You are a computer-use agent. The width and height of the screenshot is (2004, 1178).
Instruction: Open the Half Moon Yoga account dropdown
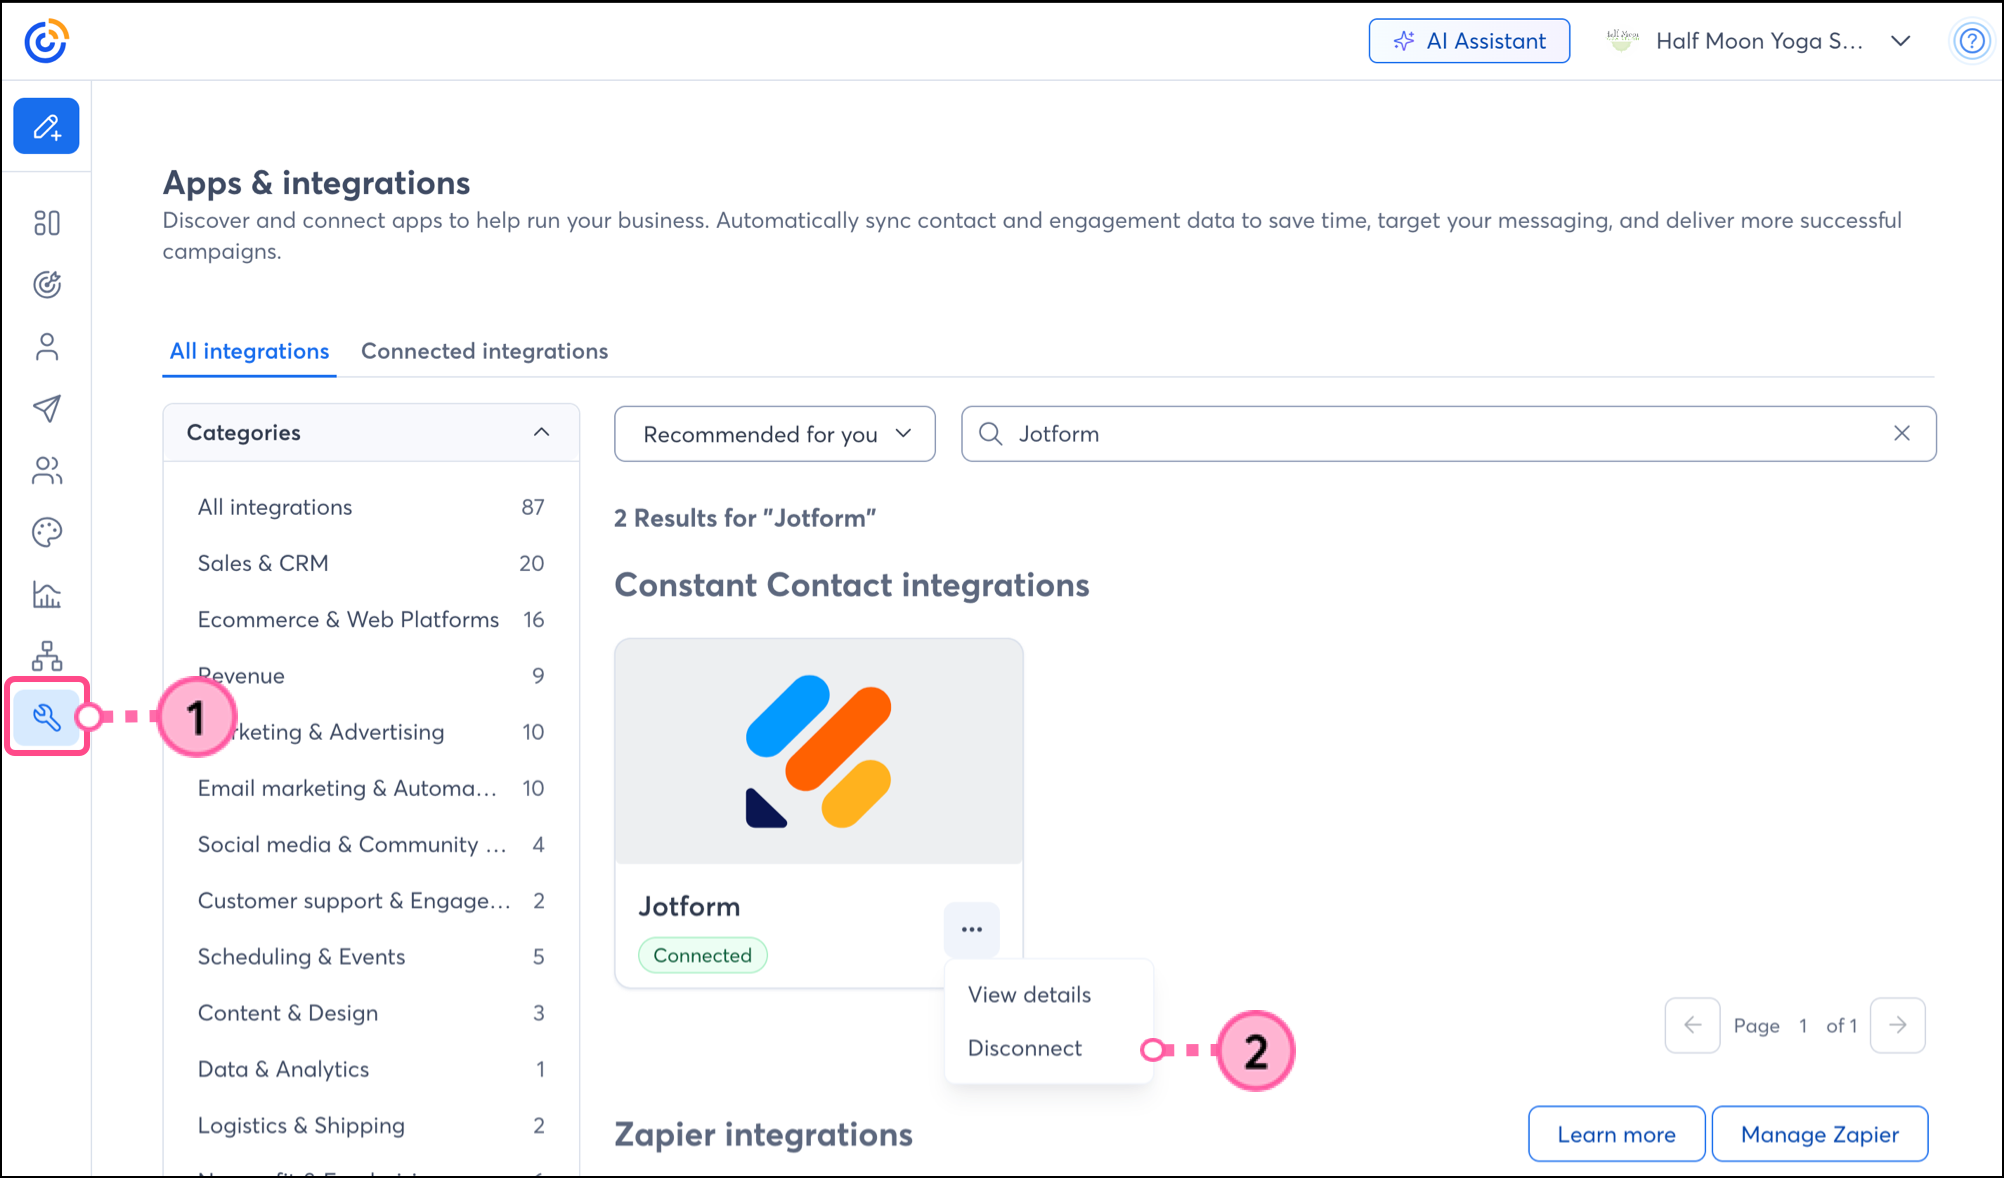[1900, 41]
